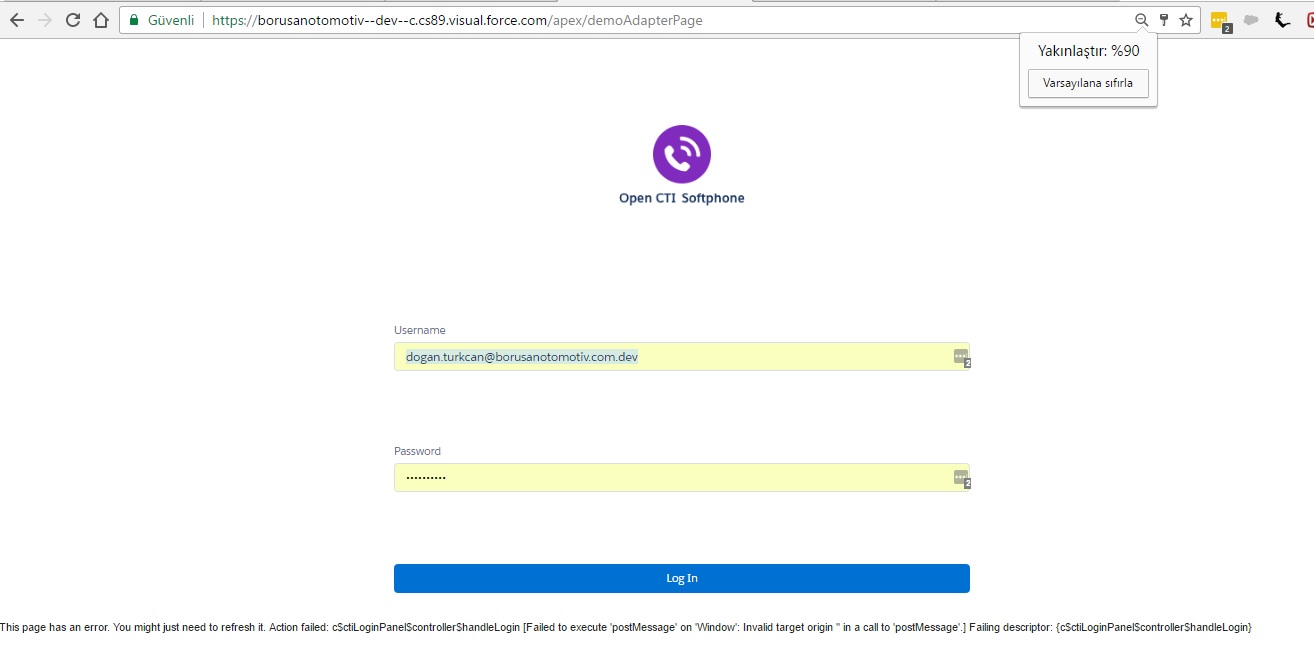Click the black silhouette extension icon
Screen dimensions: 1314x668
point(1283,19)
